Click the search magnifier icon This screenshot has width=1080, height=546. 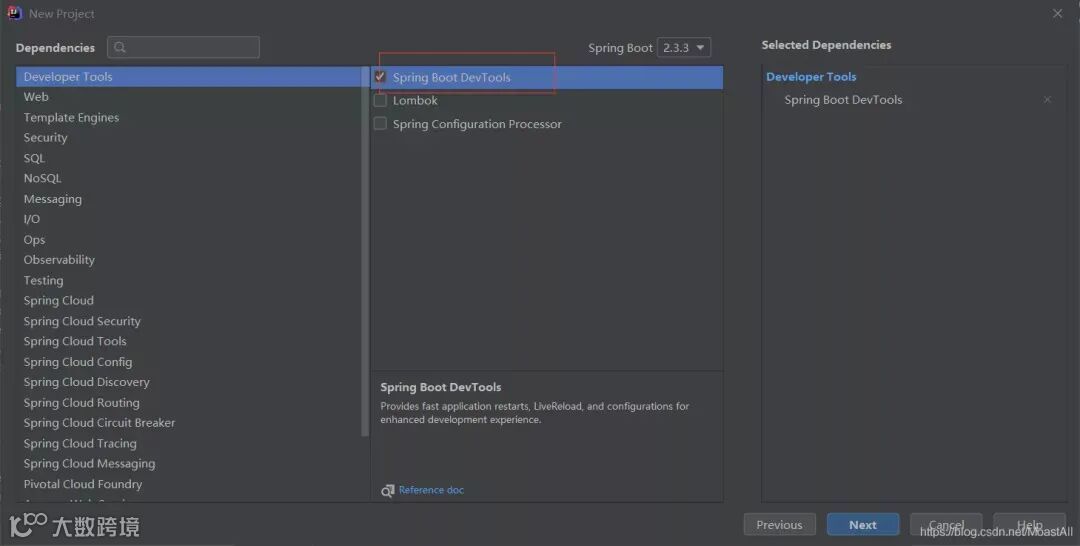pos(120,48)
